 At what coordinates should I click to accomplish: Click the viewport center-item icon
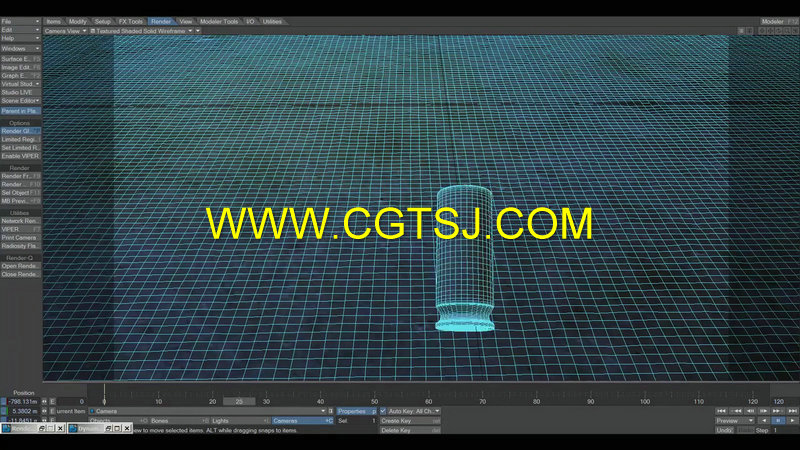pyautogui.click(x=762, y=31)
